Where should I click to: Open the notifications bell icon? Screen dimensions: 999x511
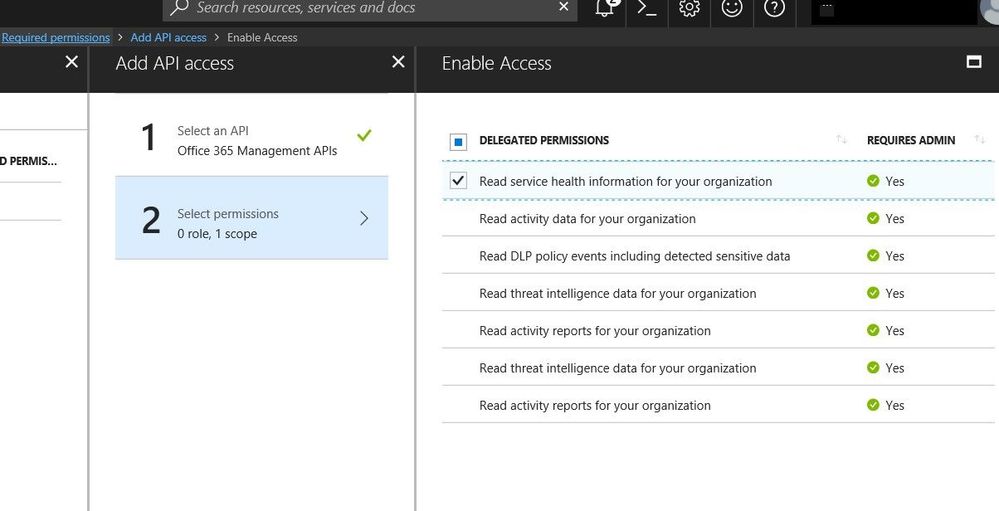click(x=605, y=8)
